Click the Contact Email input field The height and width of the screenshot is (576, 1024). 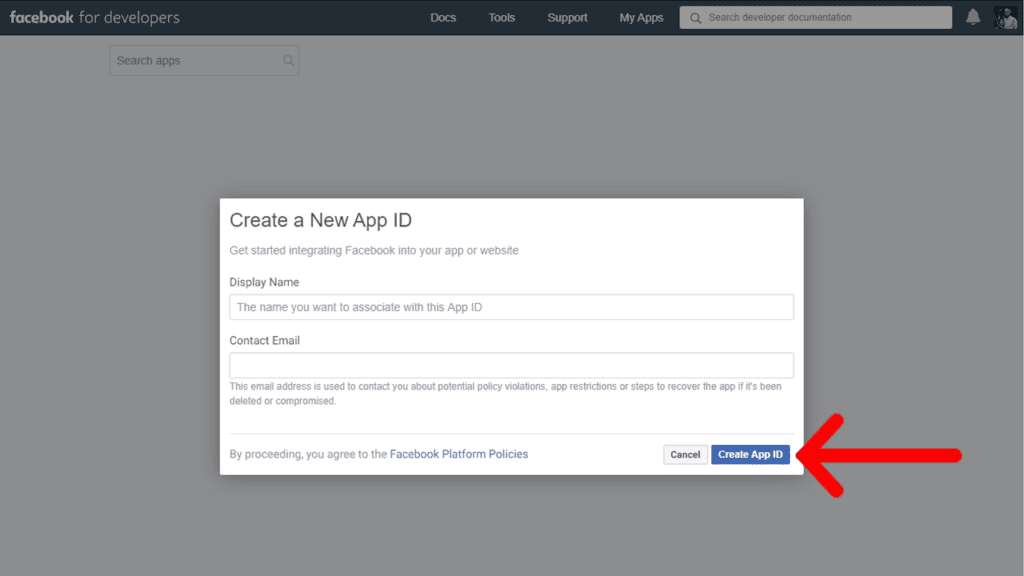click(x=511, y=365)
